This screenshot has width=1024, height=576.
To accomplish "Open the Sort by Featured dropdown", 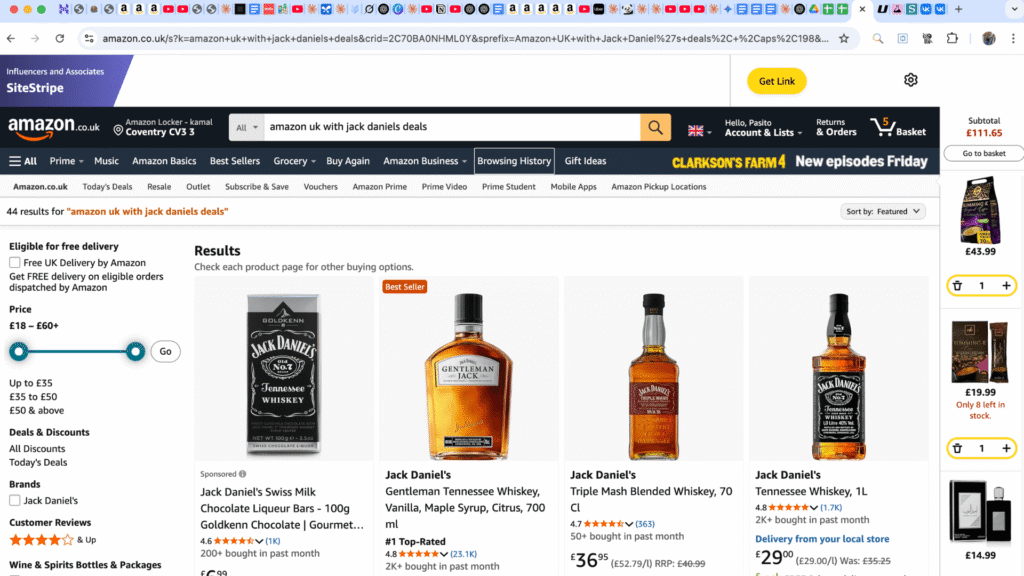I will tap(884, 212).
